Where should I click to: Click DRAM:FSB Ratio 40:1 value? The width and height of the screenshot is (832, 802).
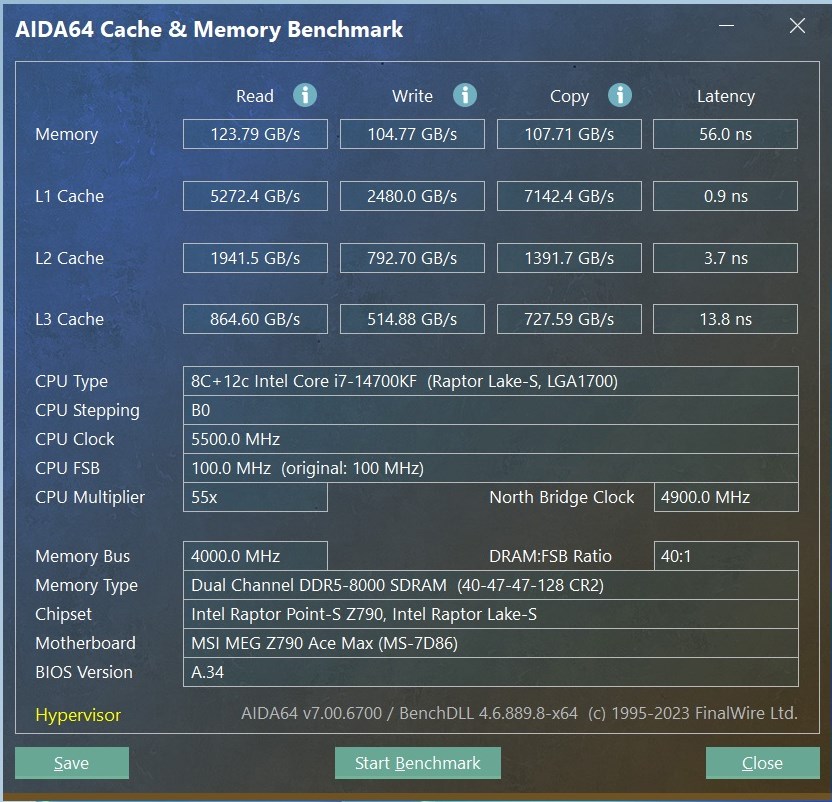coord(726,556)
